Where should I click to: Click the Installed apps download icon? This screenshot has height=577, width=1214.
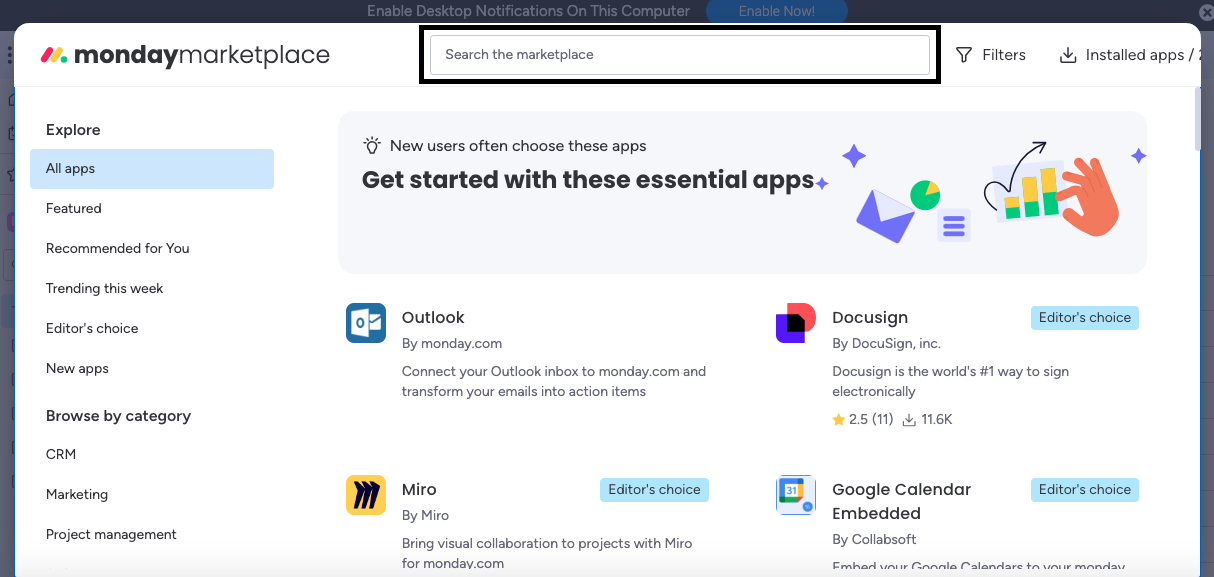[1068, 55]
